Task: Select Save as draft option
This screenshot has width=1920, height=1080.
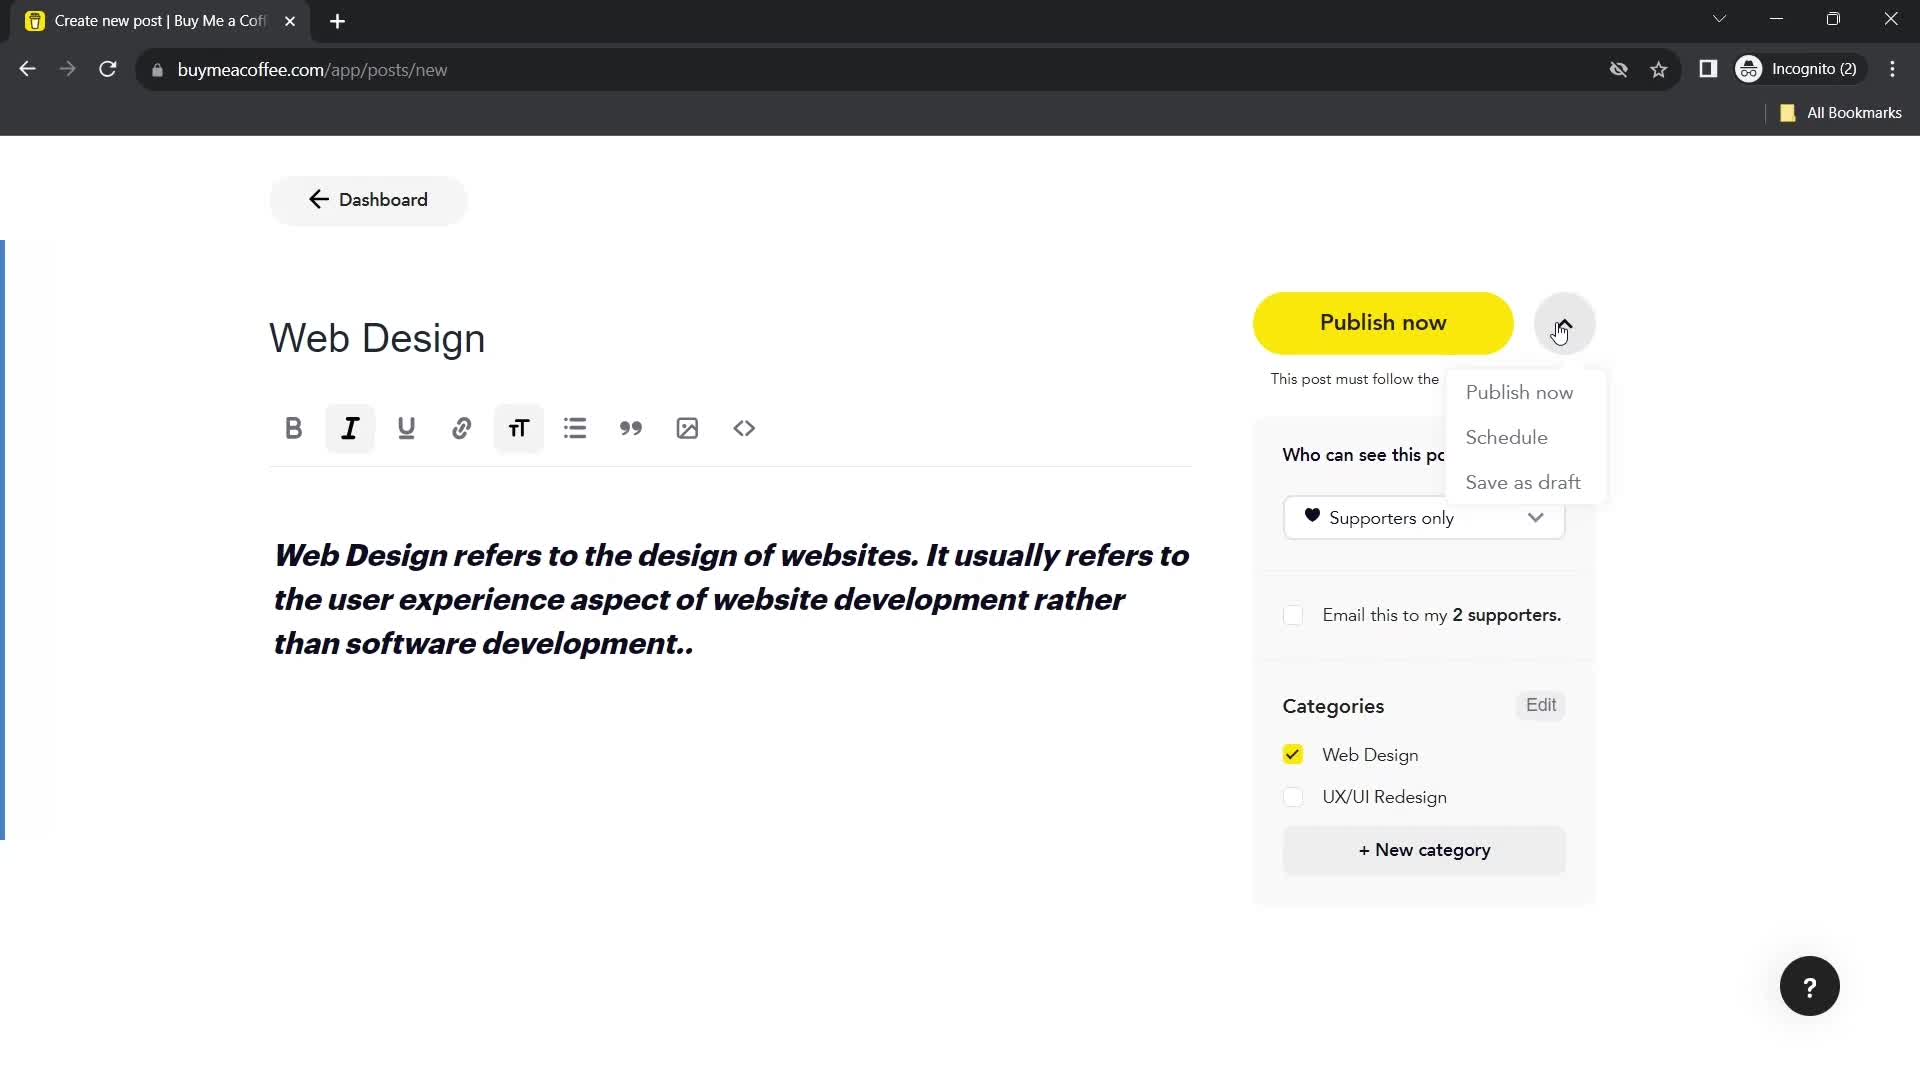Action: coord(1523,483)
